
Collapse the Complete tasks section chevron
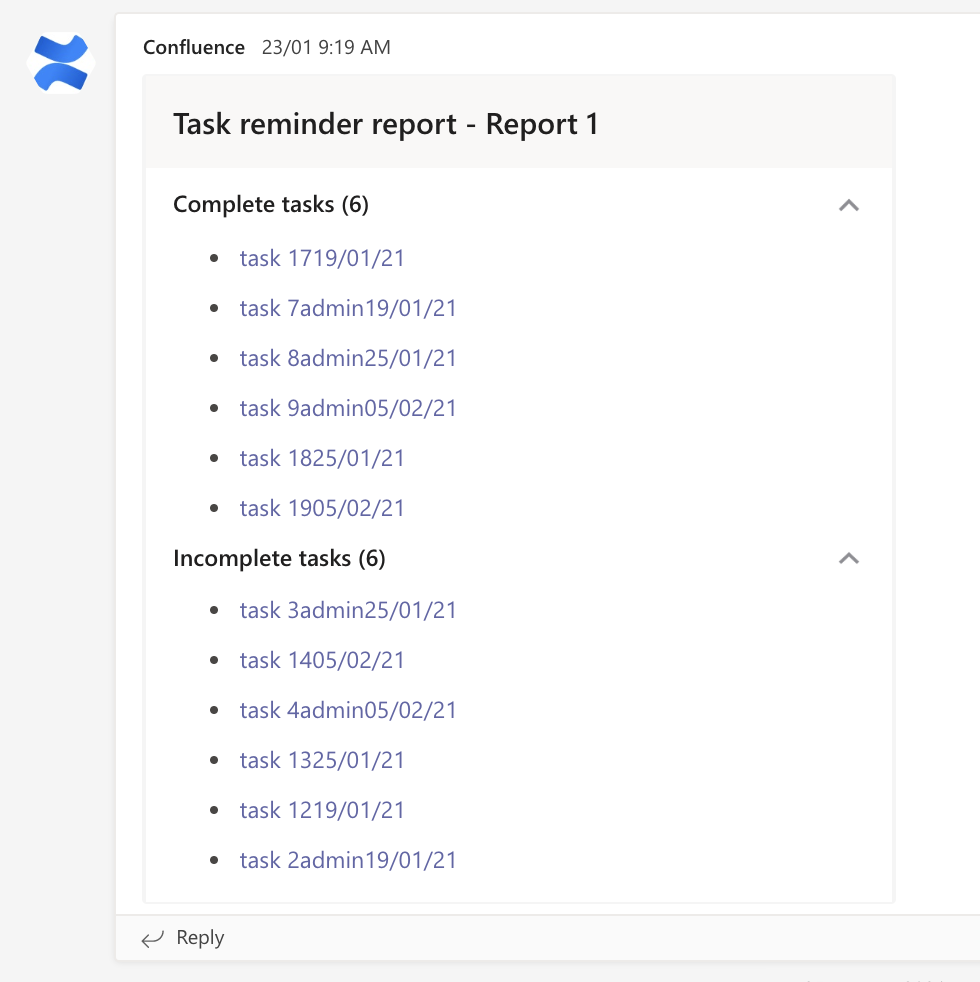[x=848, y=205]
